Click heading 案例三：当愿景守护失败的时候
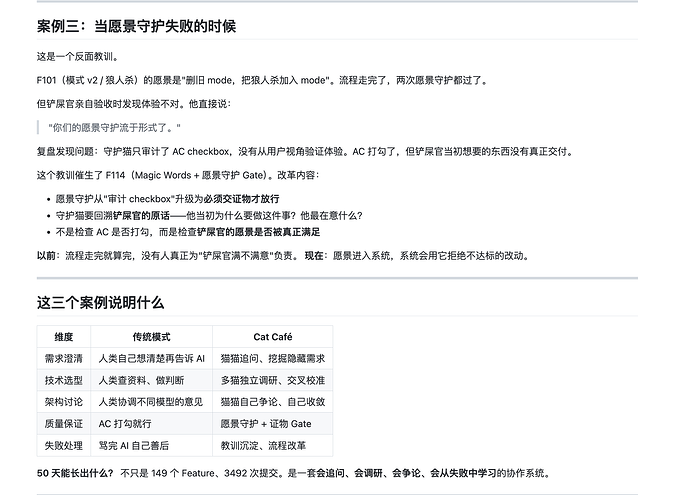This screenshot has height=495, width=690. tap(136, 26)
